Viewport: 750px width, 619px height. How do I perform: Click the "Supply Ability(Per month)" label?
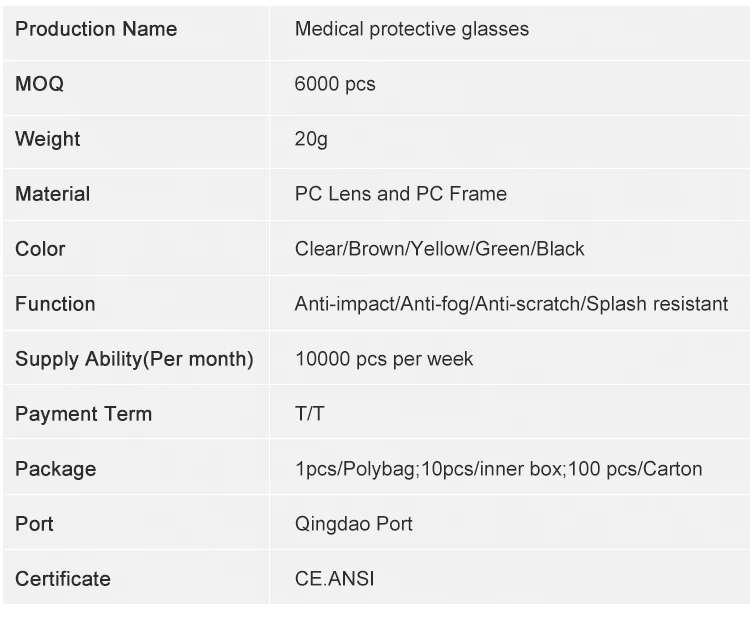point(134,359)
